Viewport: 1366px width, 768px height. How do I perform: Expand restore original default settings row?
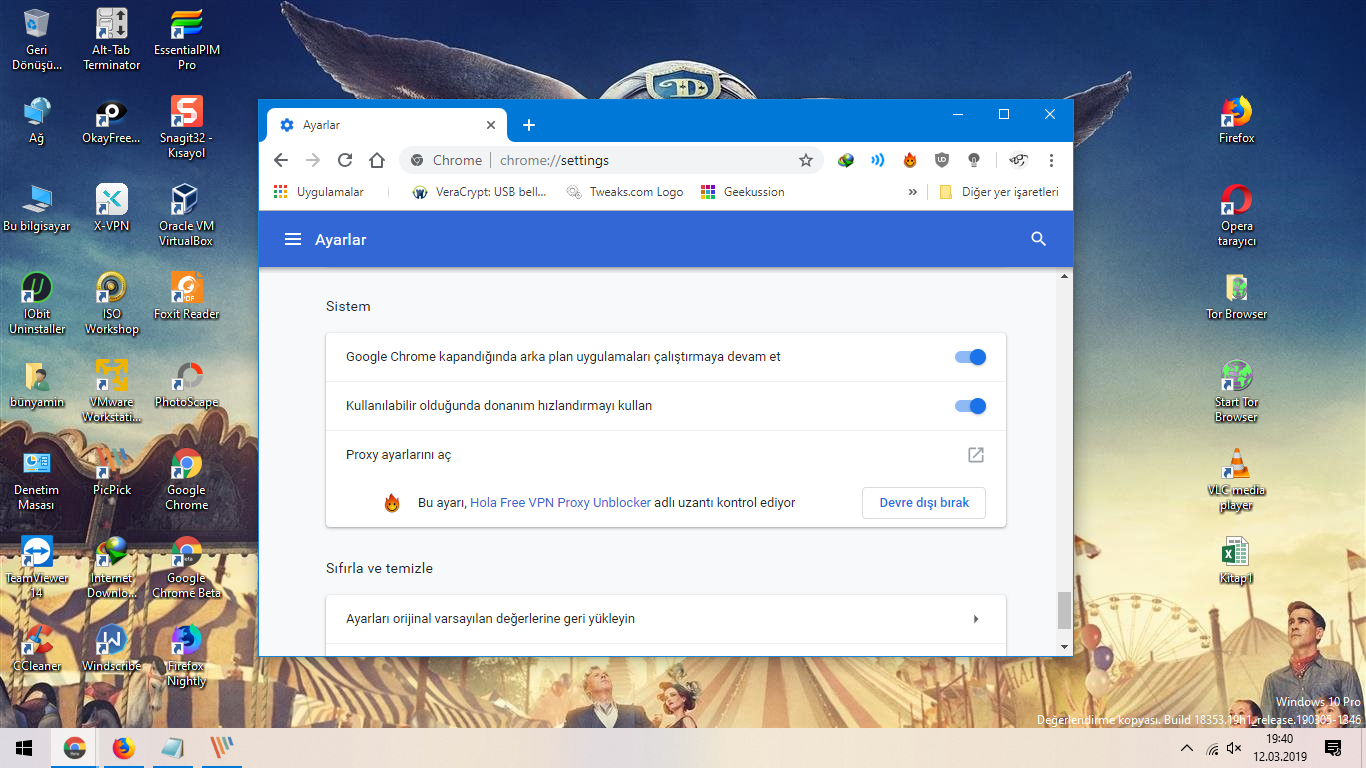click(x=666, y=619)
